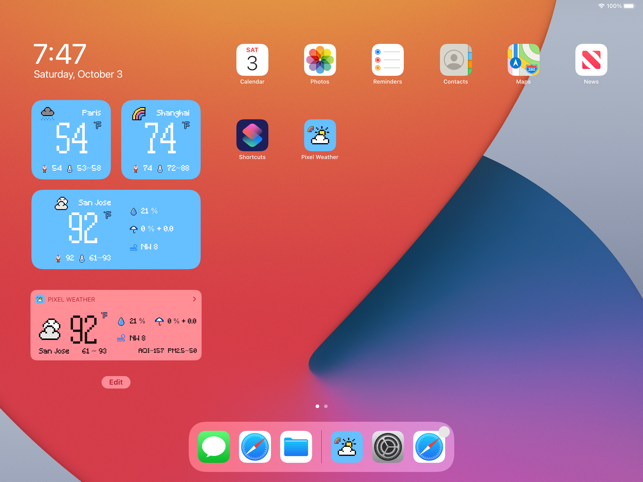Image resolution: width=643 pixels, height=482 pixels.
Task: Tap the Edit widgets button
Action: pyautogui.click(x=116, y=382)
